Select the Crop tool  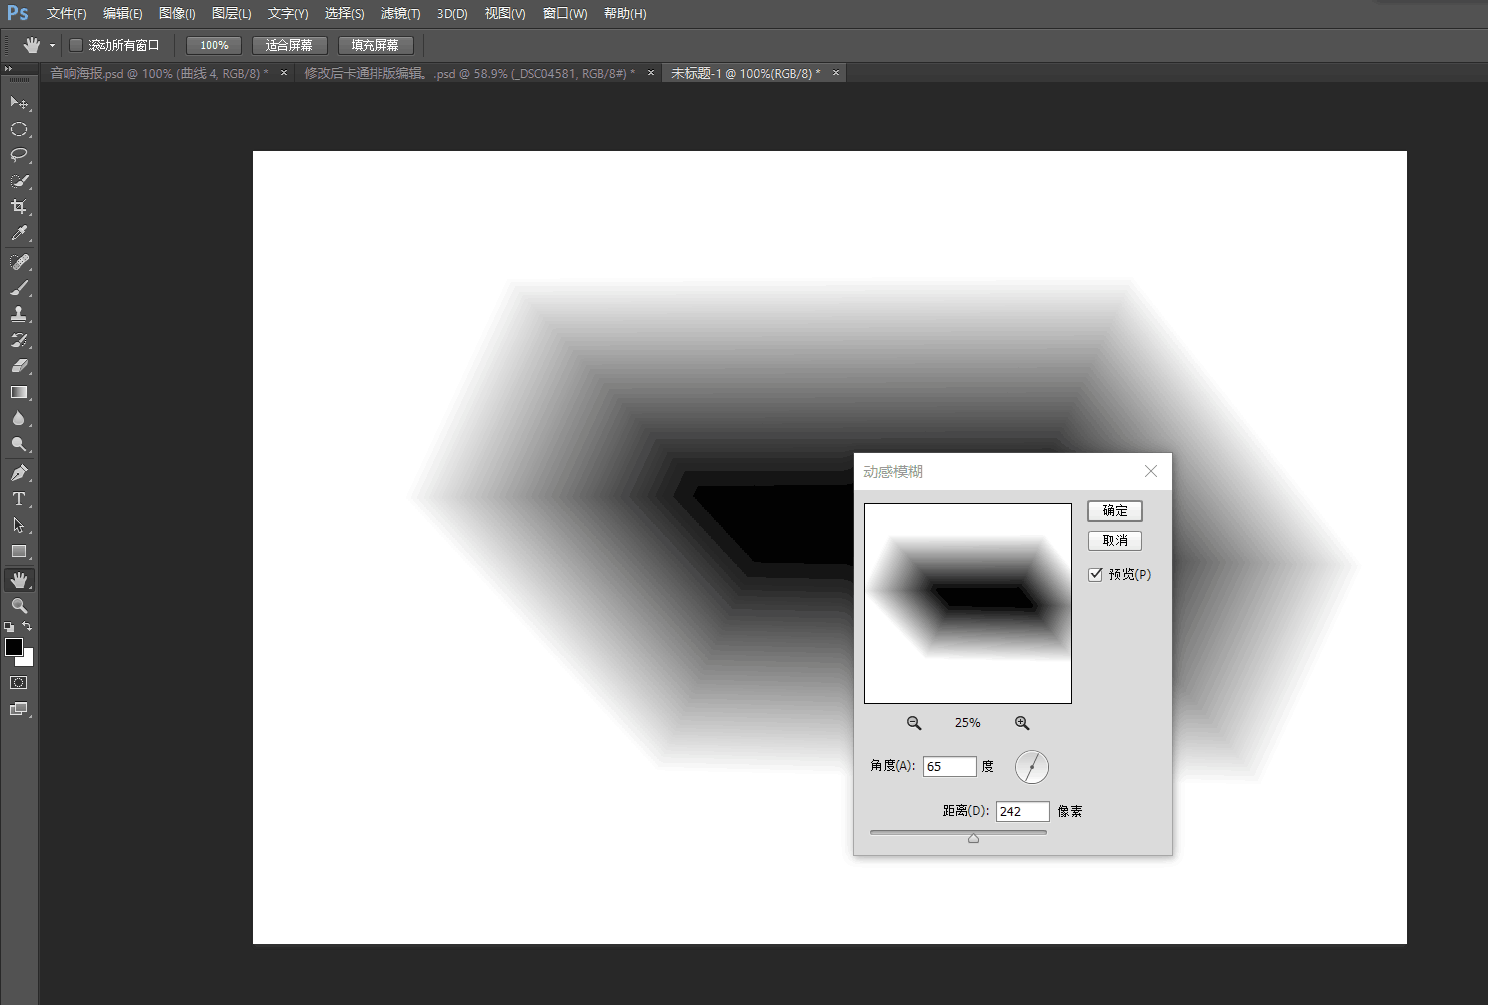tap(18, 207)
